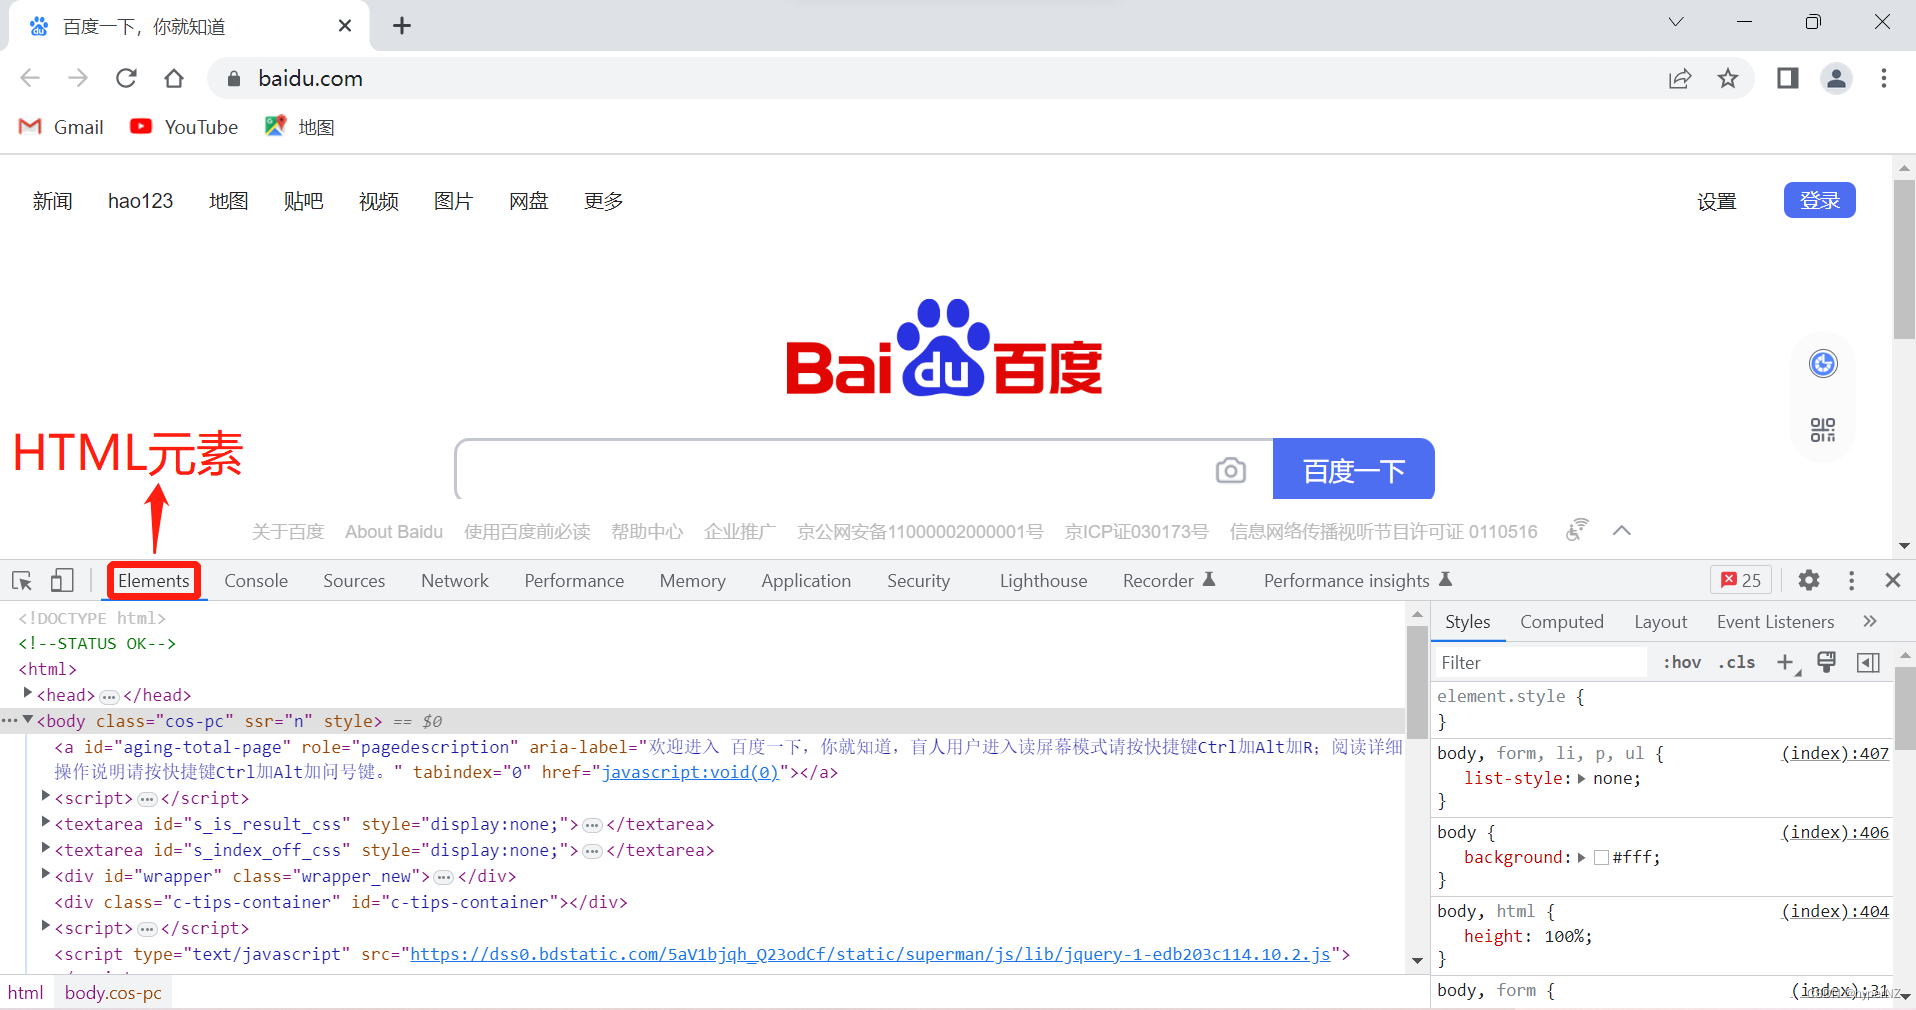Open the Lighthouse tab

pos(1043,581)
